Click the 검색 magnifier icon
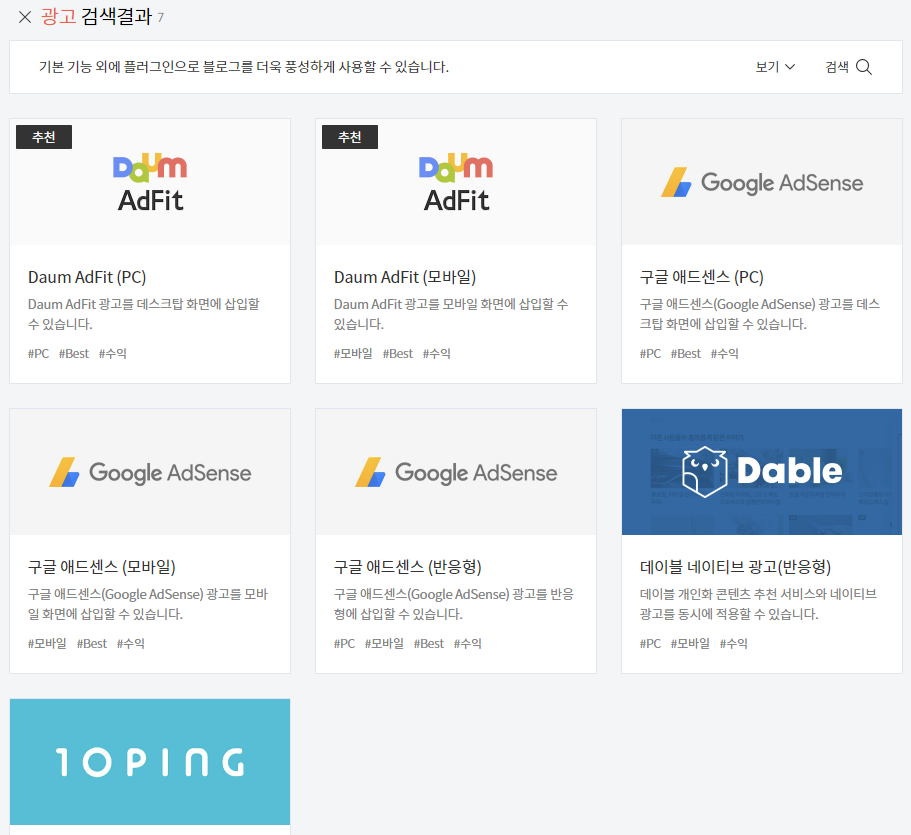 pos(864,67)
